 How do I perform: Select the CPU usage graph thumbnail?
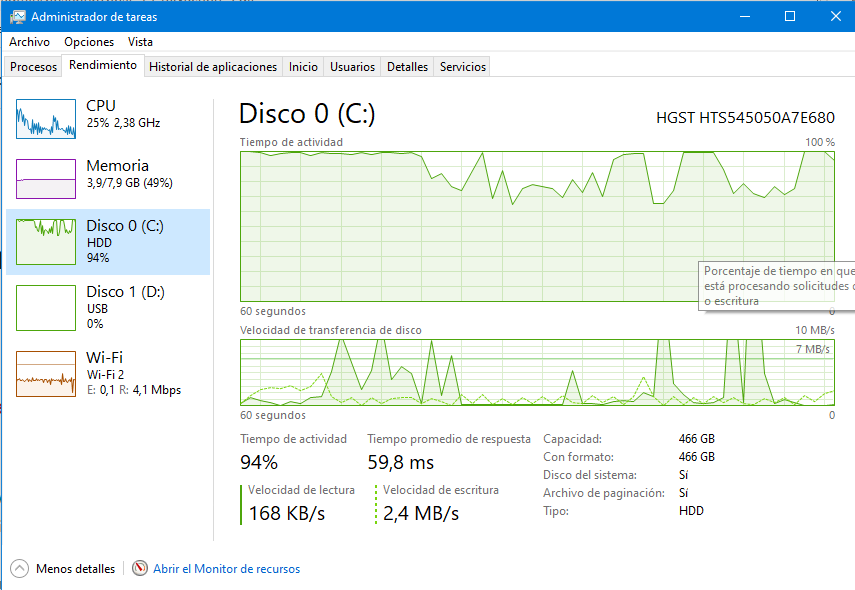[x=46, y=119]
